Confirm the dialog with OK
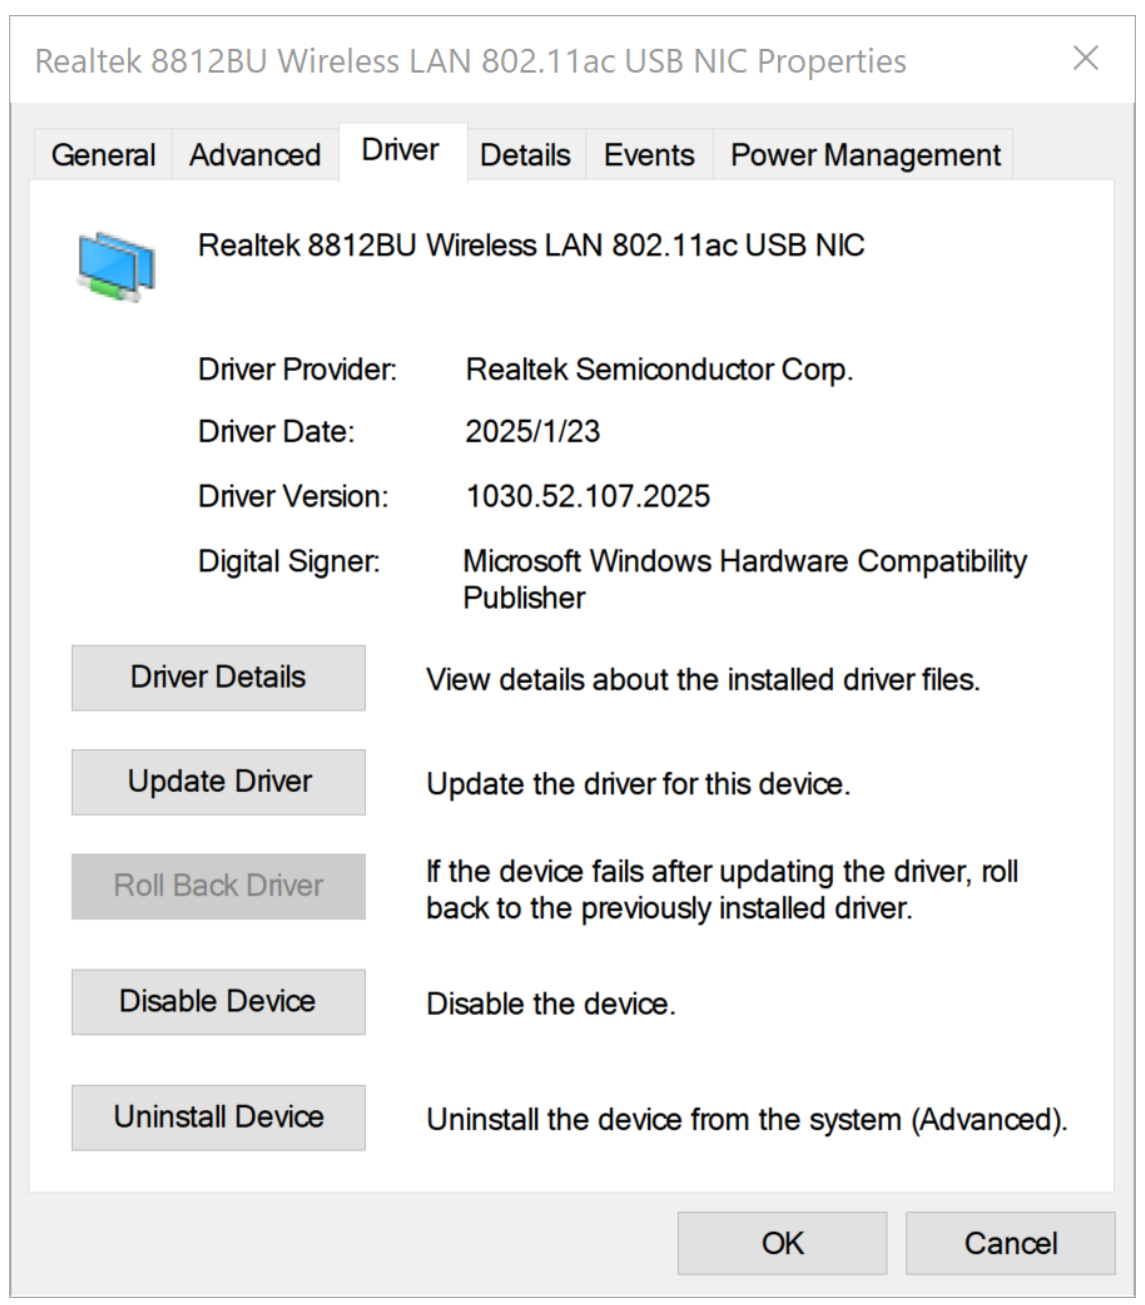The width and height of the screenshot is (1145, 1305). pos(782,1243)
